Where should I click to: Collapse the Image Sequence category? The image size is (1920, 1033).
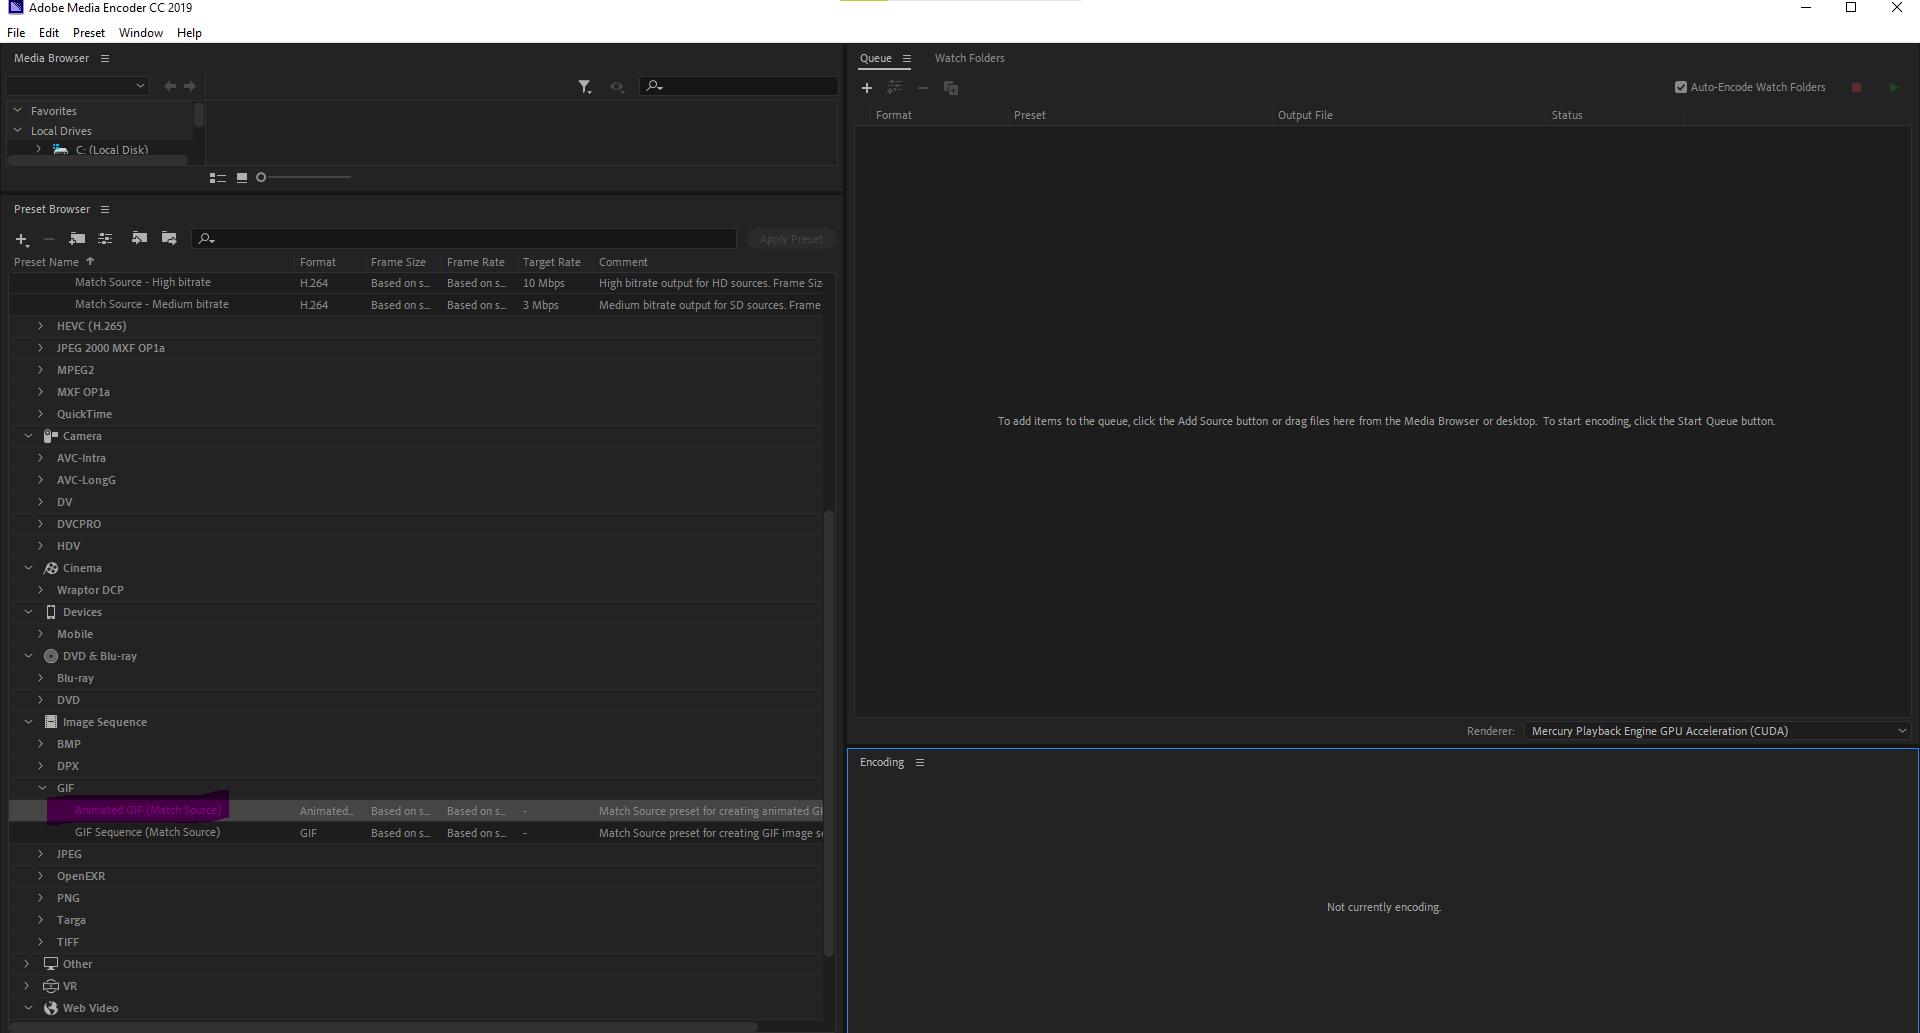click(x=28, y=722)
